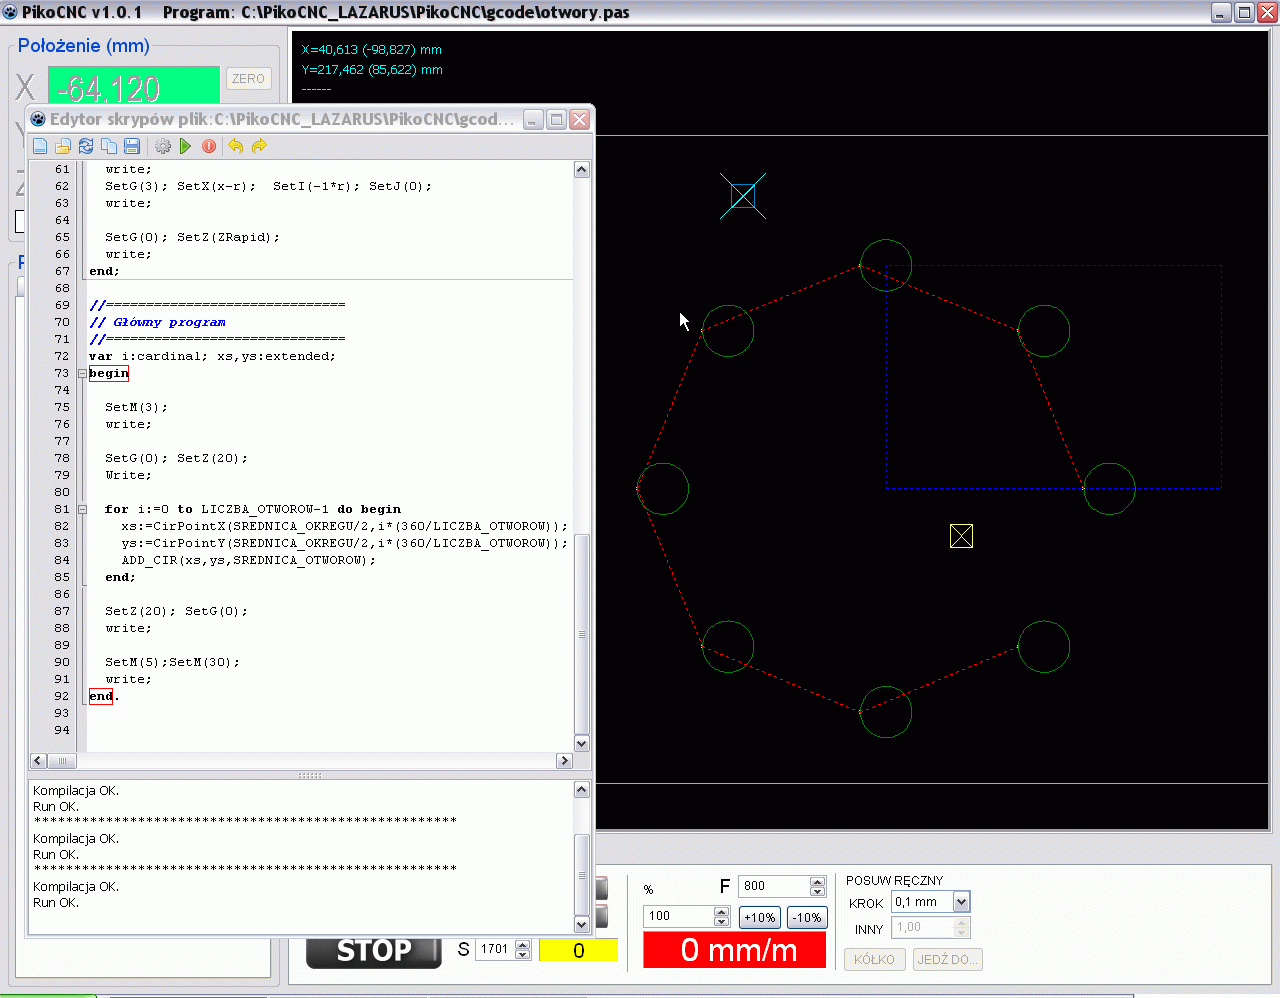Open a script file via folder icon
1280x998 pixels.
[63, 146]
